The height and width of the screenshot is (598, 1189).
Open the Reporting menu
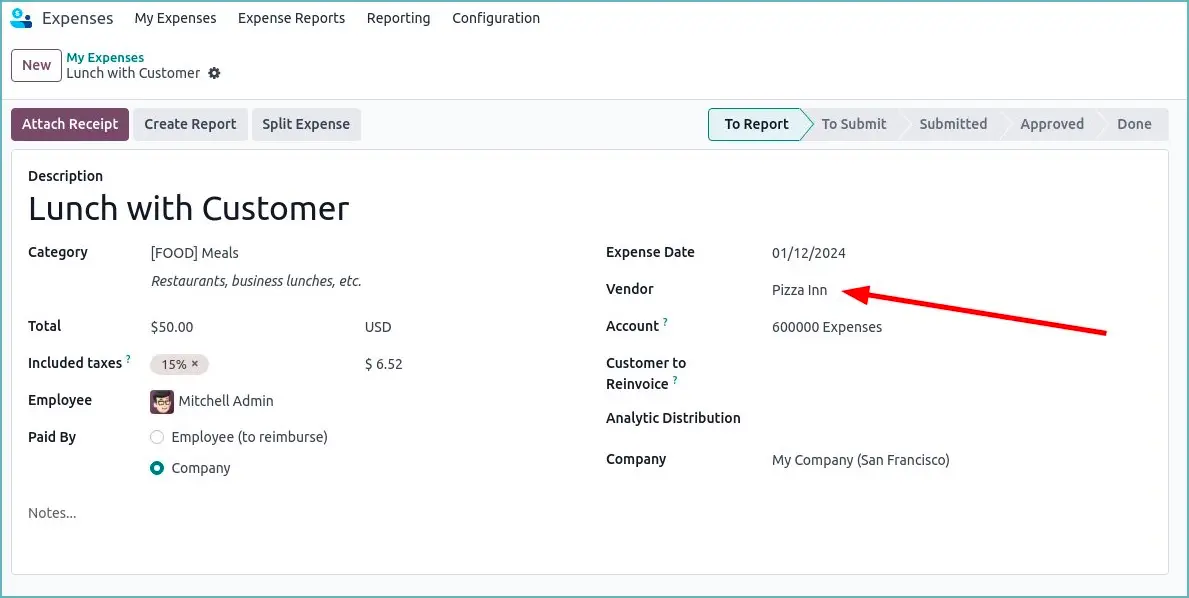point(398,18)
